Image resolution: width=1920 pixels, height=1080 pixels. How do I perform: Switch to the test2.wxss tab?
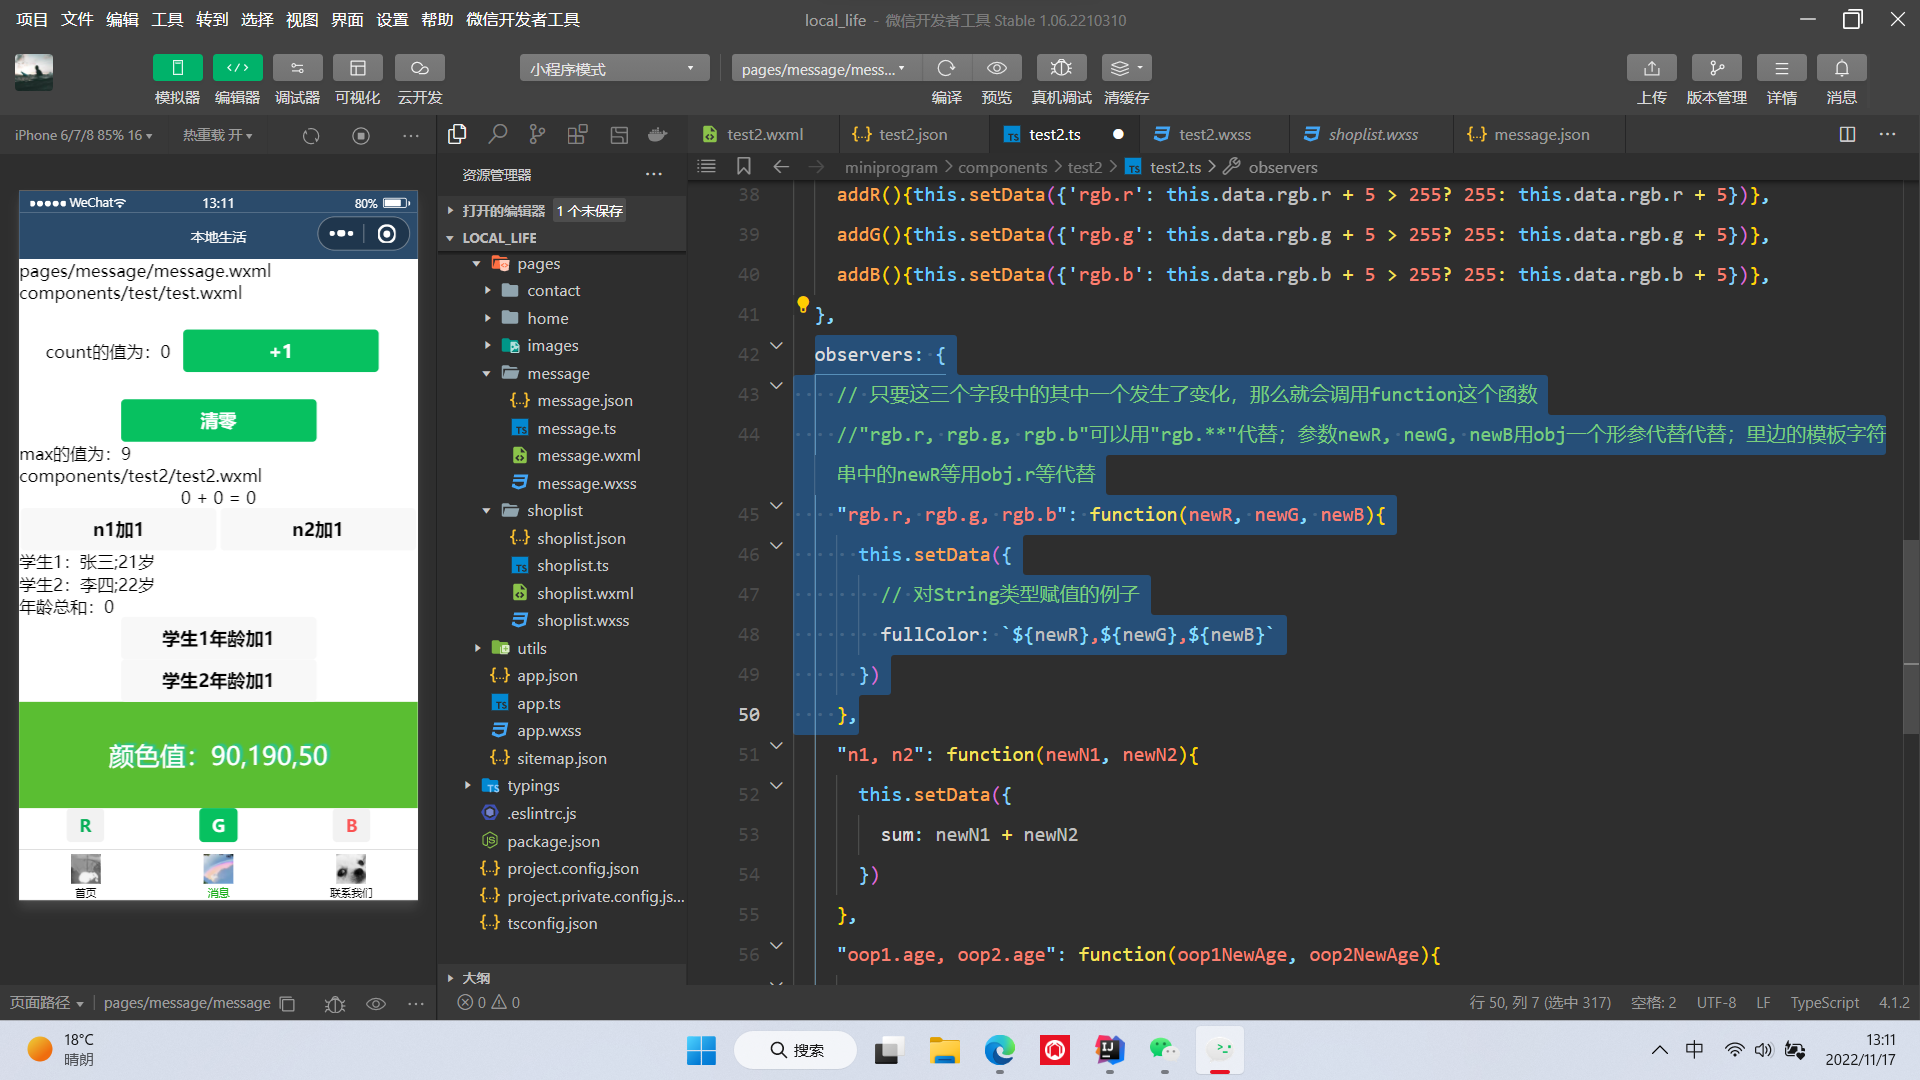(1214, 134)
